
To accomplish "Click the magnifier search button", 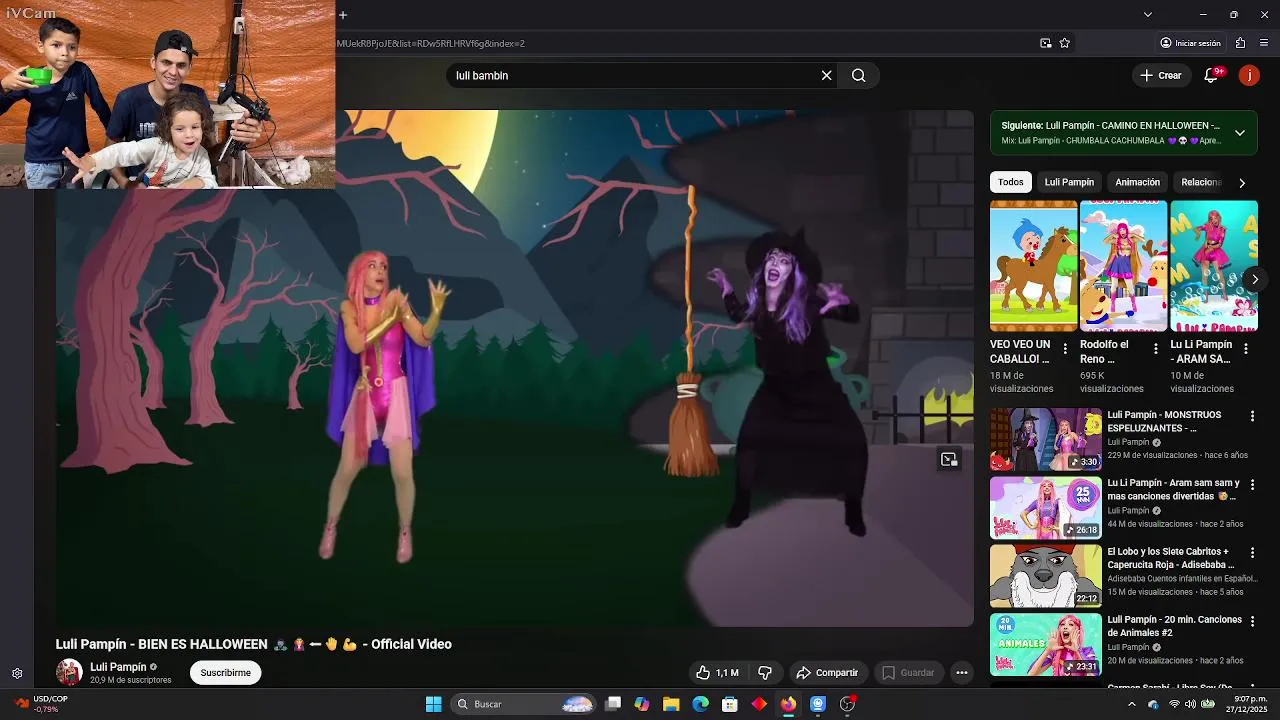I will point(858,75).
